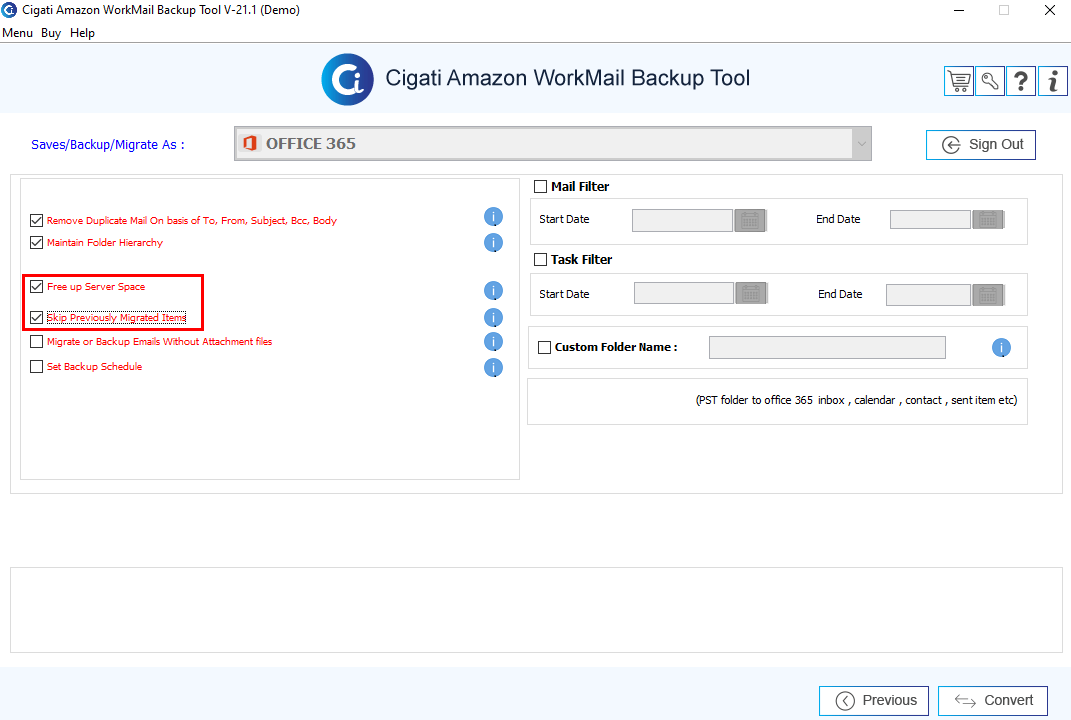
Task: Click the Sign Out button
Action: (981, 145)
